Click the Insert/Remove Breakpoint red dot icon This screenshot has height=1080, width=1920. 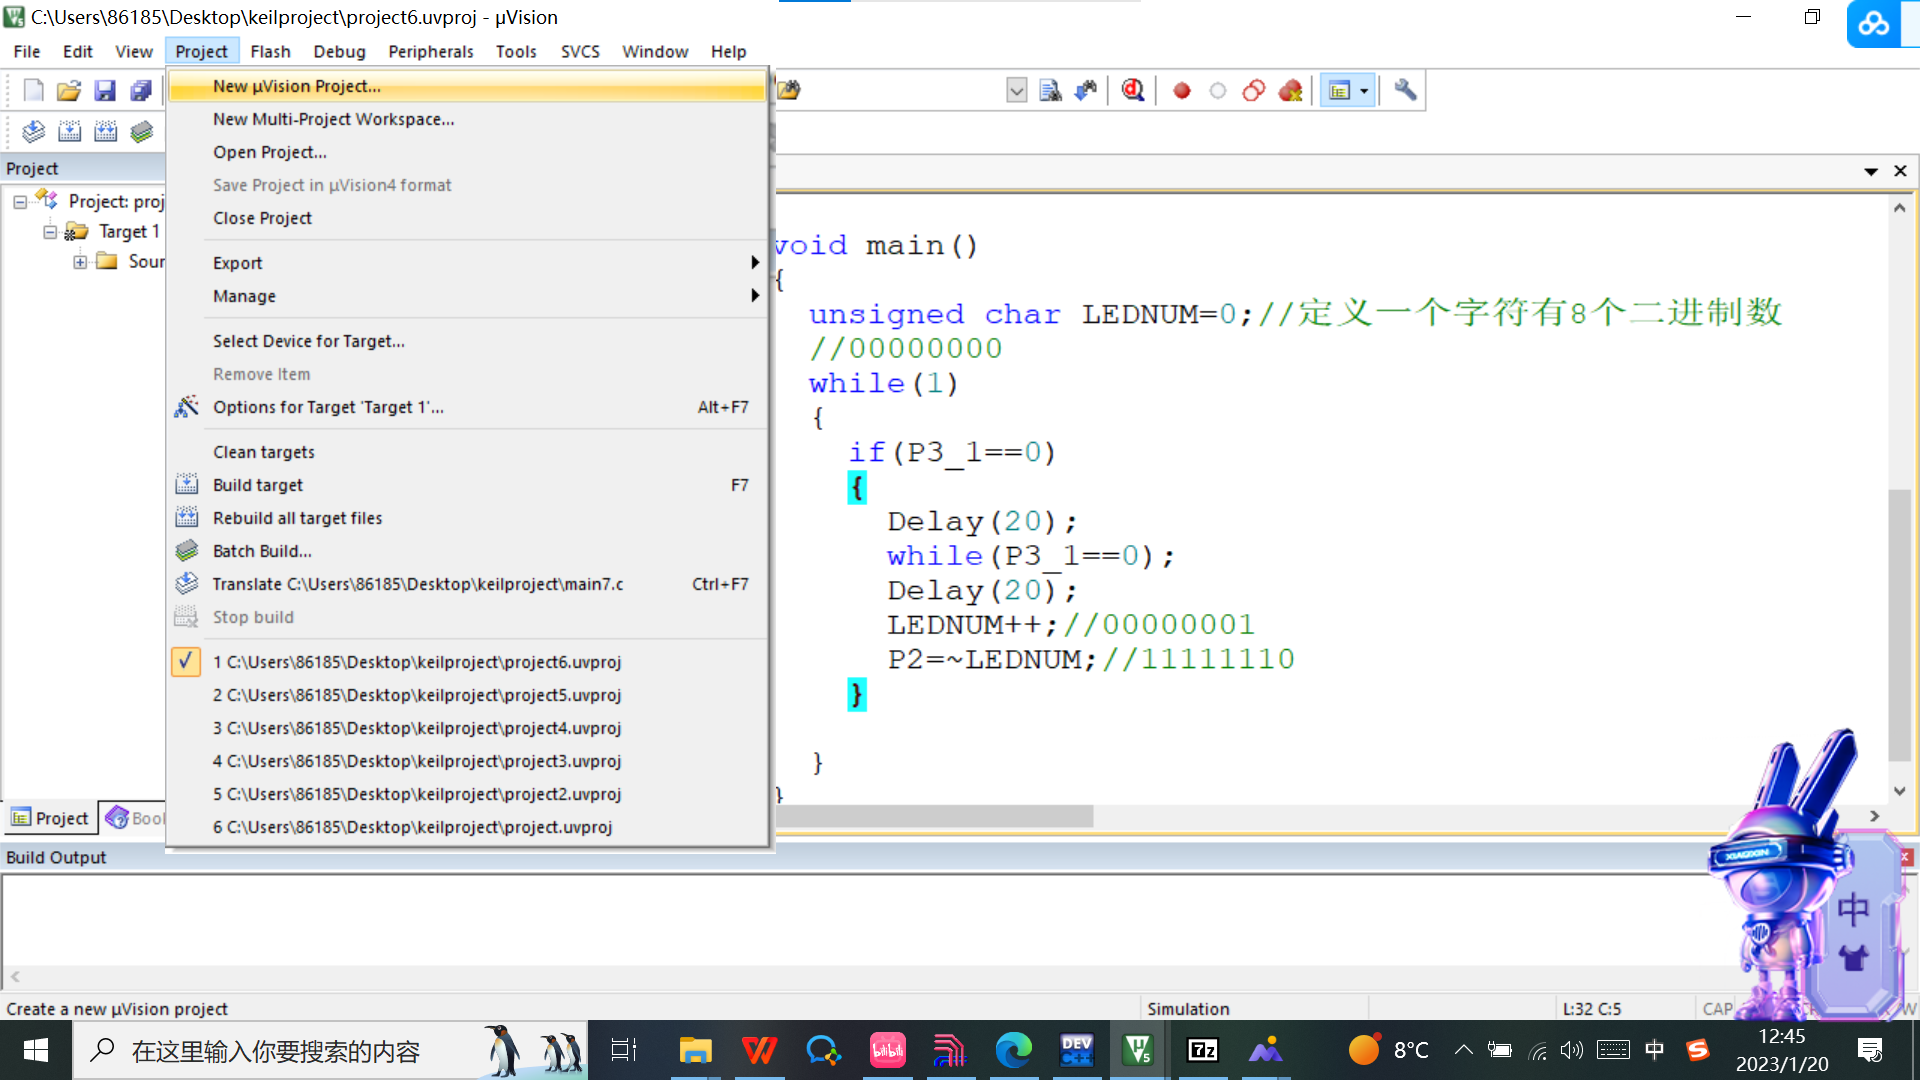pyautogui.click(x=1182, y=91)
